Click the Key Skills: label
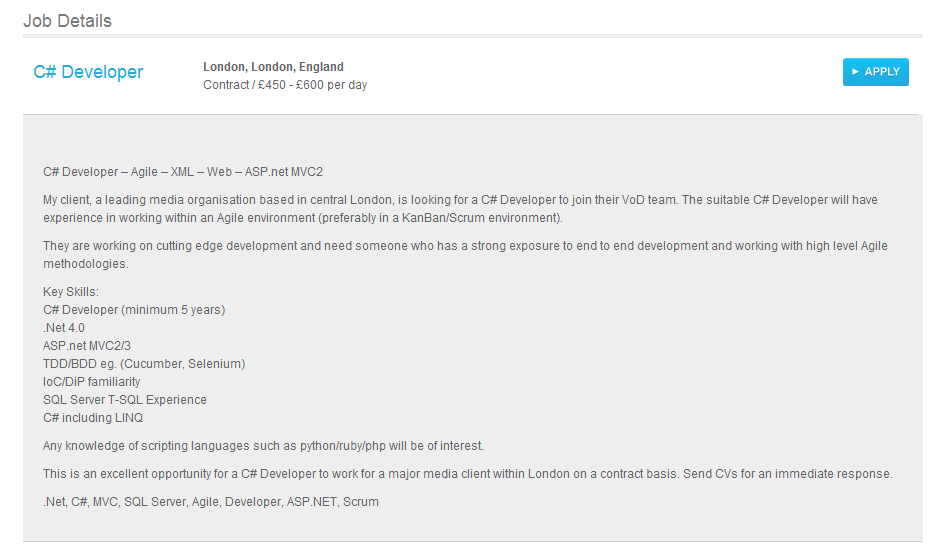 pos(71,292)
